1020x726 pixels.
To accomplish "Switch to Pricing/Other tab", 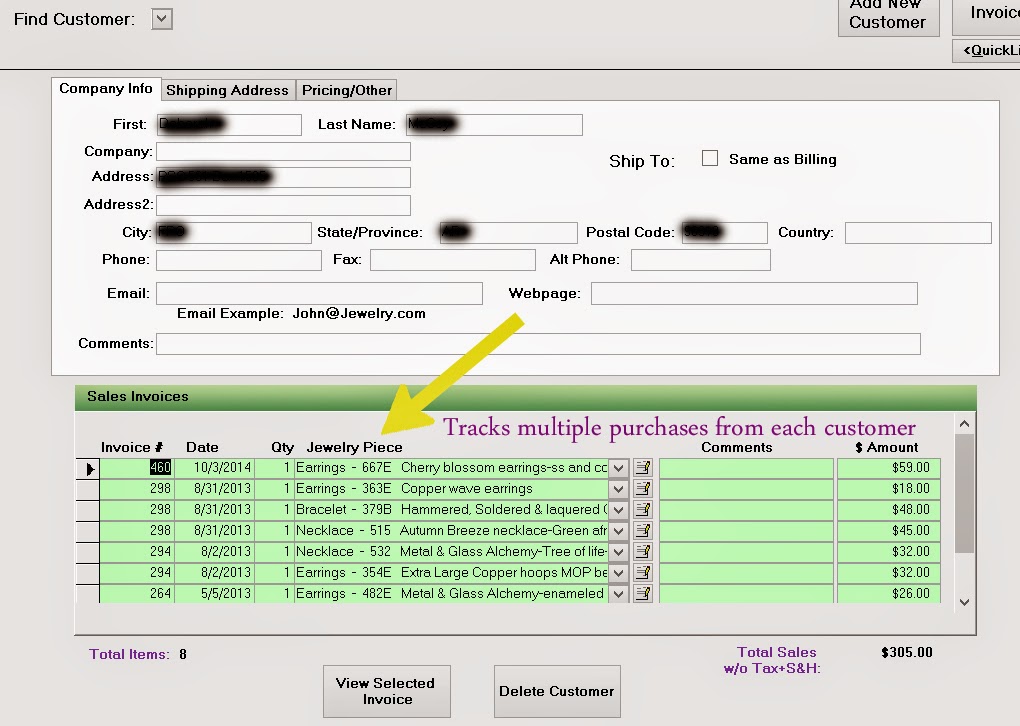I will coord(347,90).
